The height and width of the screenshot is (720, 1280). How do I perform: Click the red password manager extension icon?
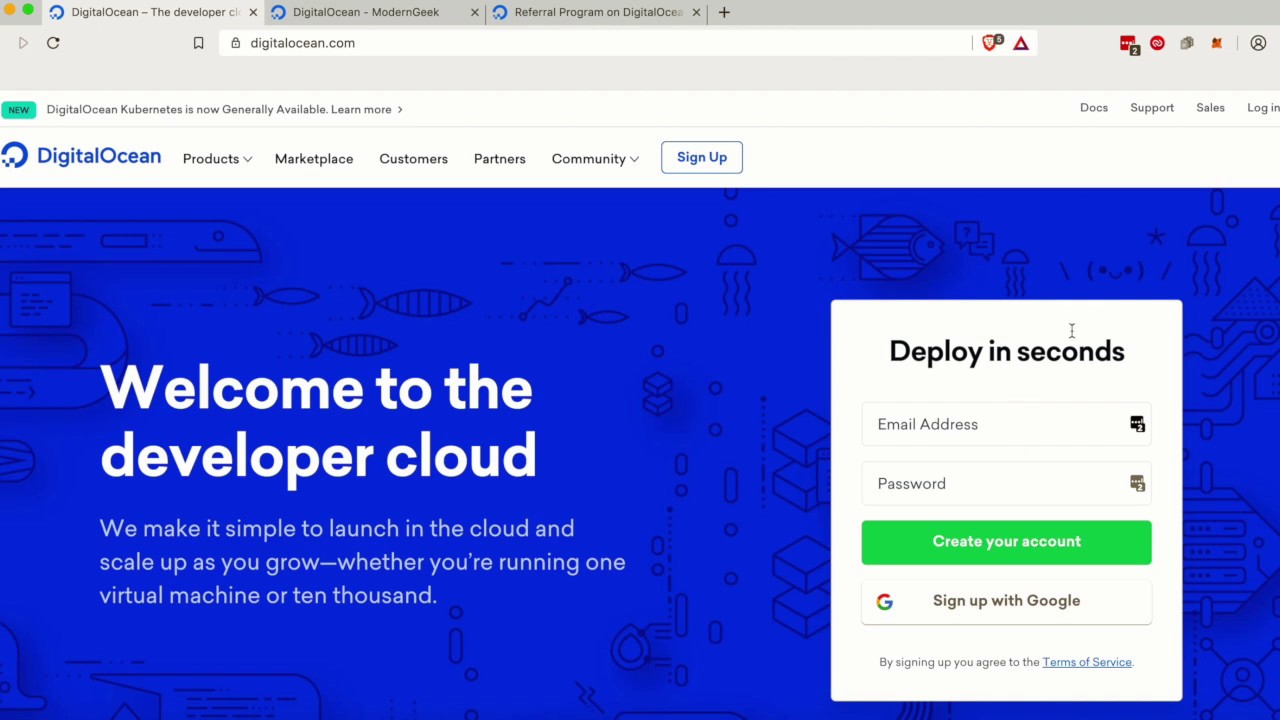[x=1129, y=44]
